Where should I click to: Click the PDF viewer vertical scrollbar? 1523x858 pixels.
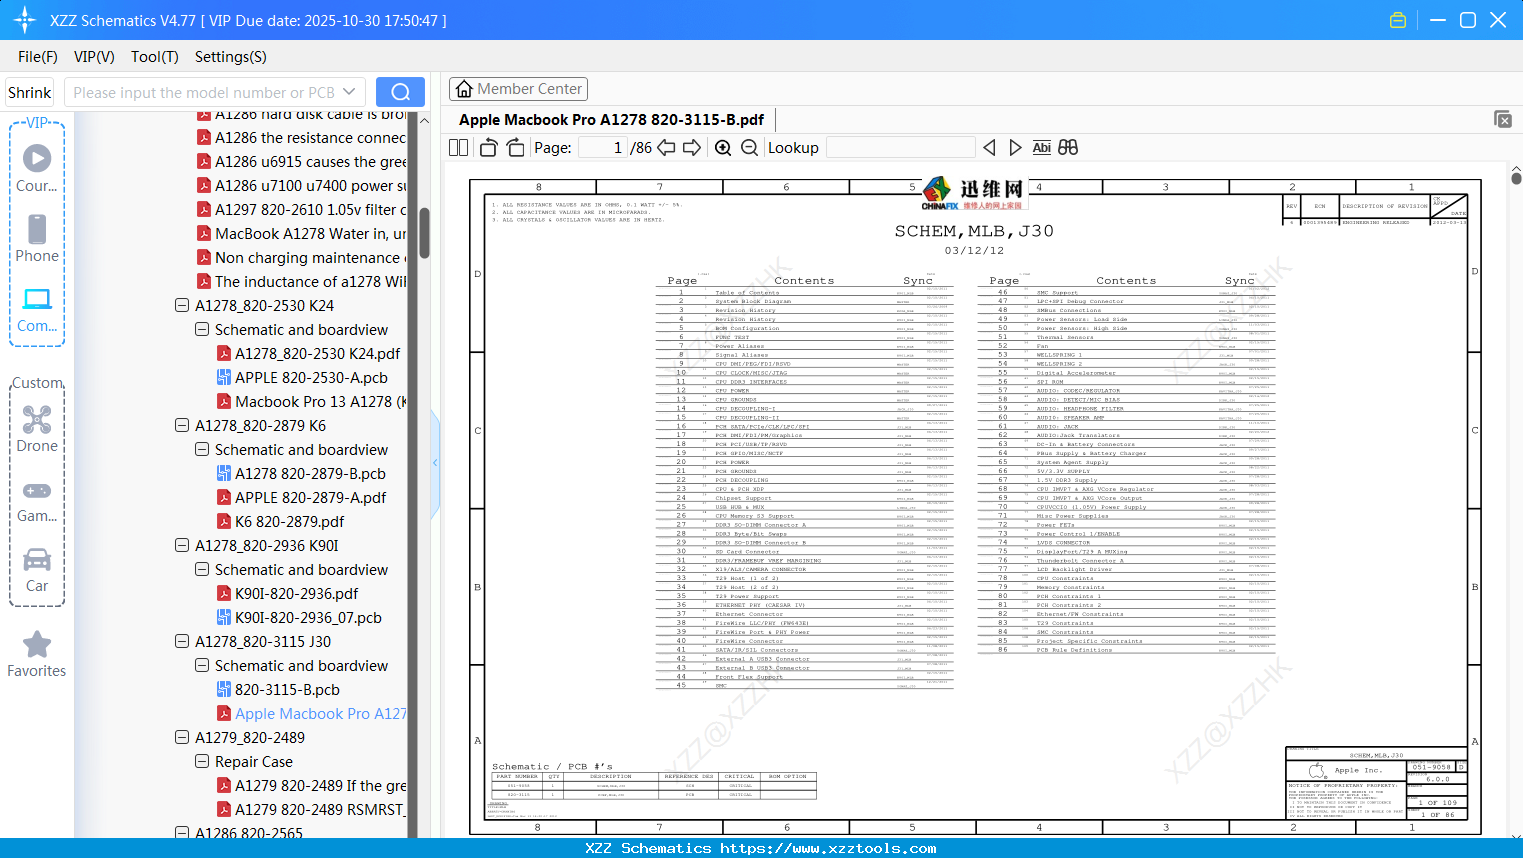[x=1516, y=178]
